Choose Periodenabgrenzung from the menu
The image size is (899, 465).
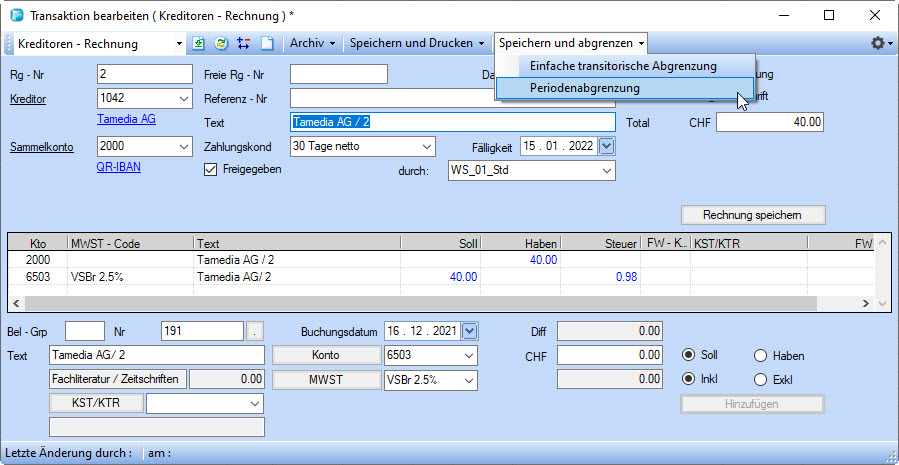pos(584,88)
